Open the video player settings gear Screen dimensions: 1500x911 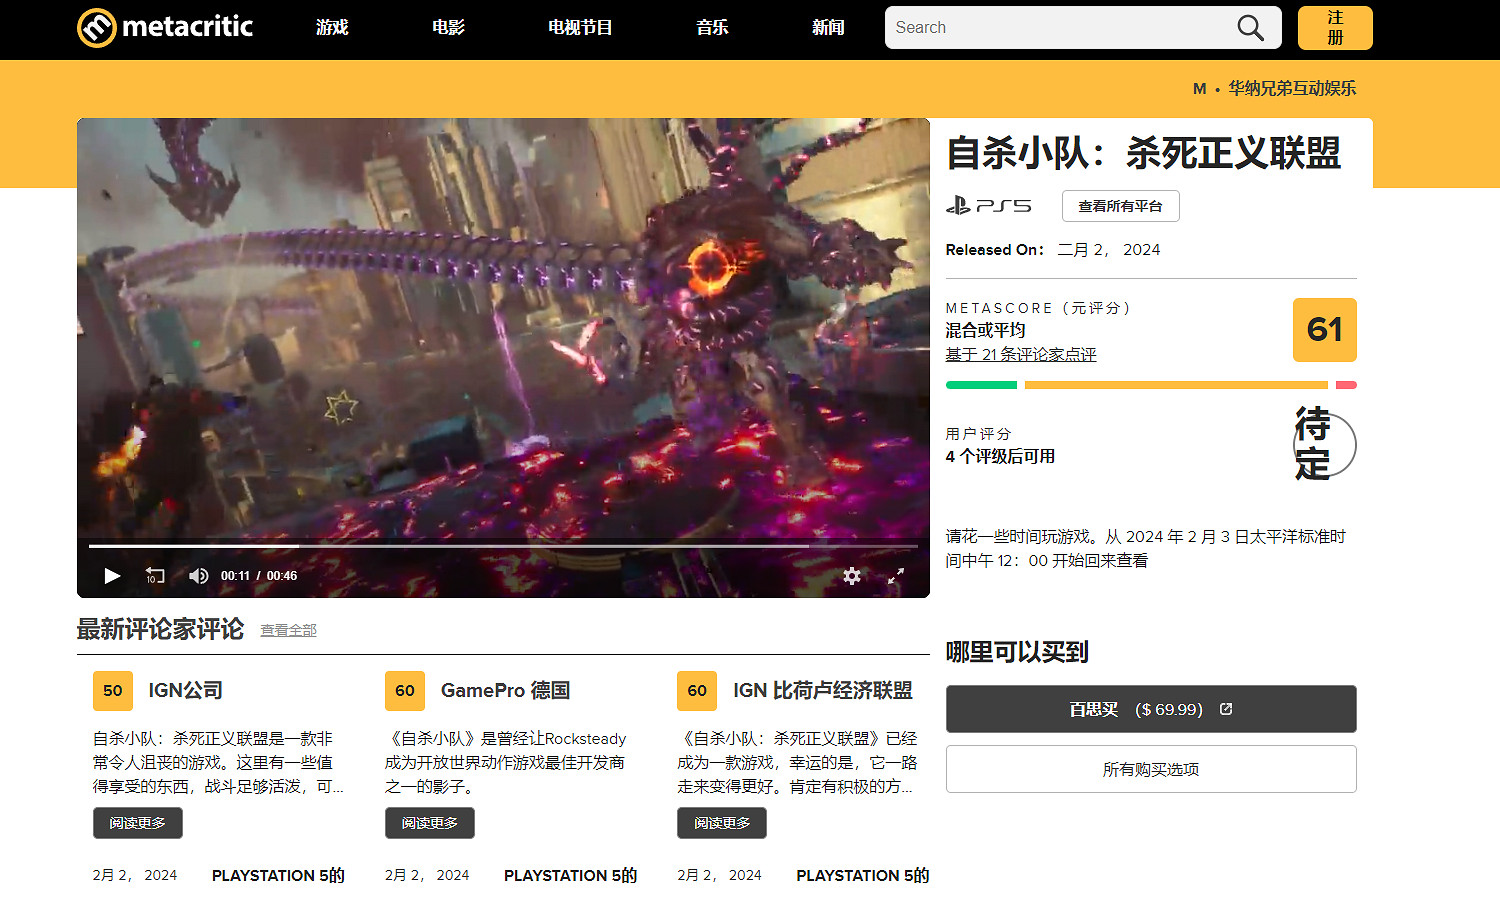851,576
